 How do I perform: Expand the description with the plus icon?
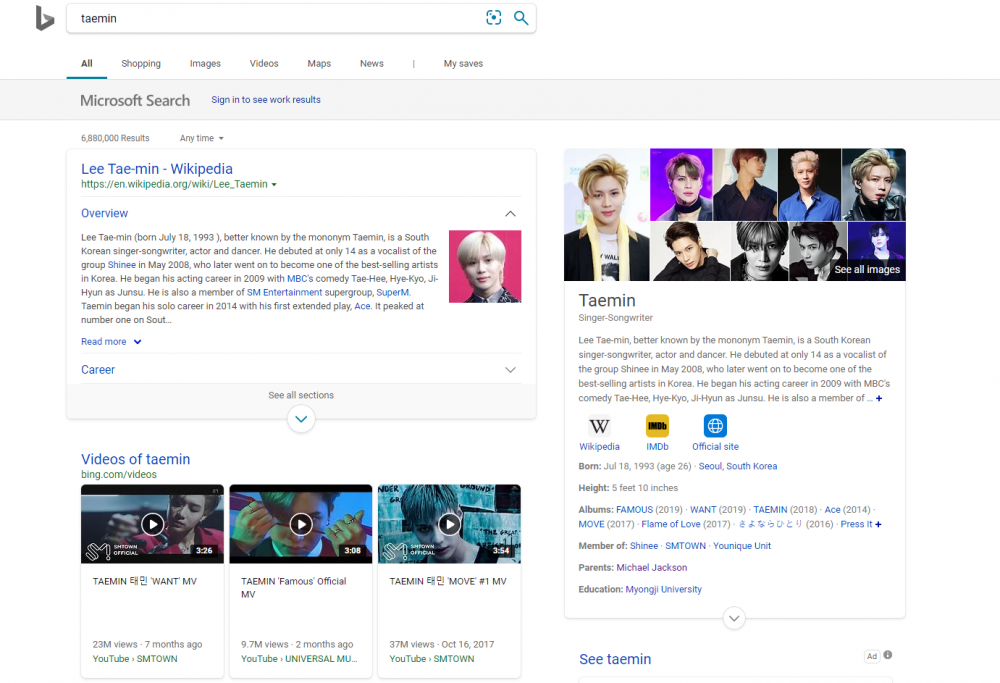point(879,399)
